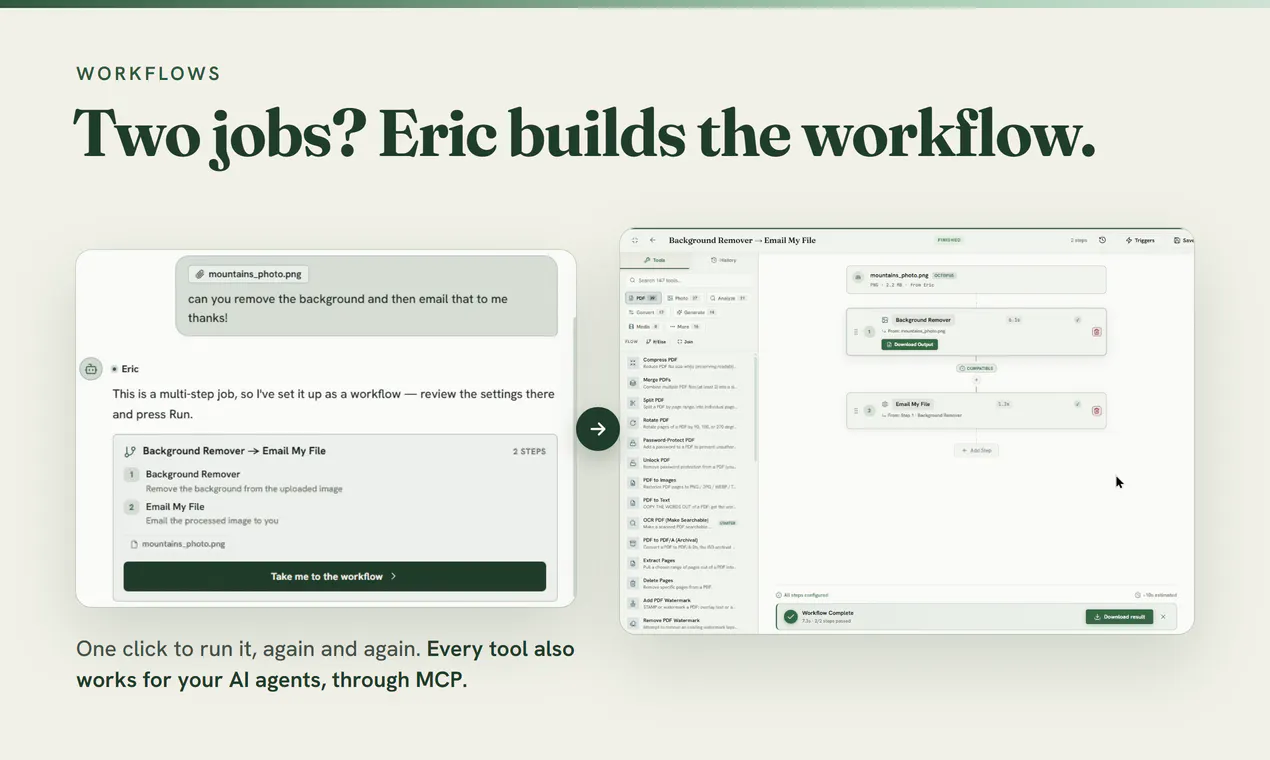Dismiss the Workflow Complete banner
The width and height of the screenshot is (1270, 760).
[x=1163, y=617]
